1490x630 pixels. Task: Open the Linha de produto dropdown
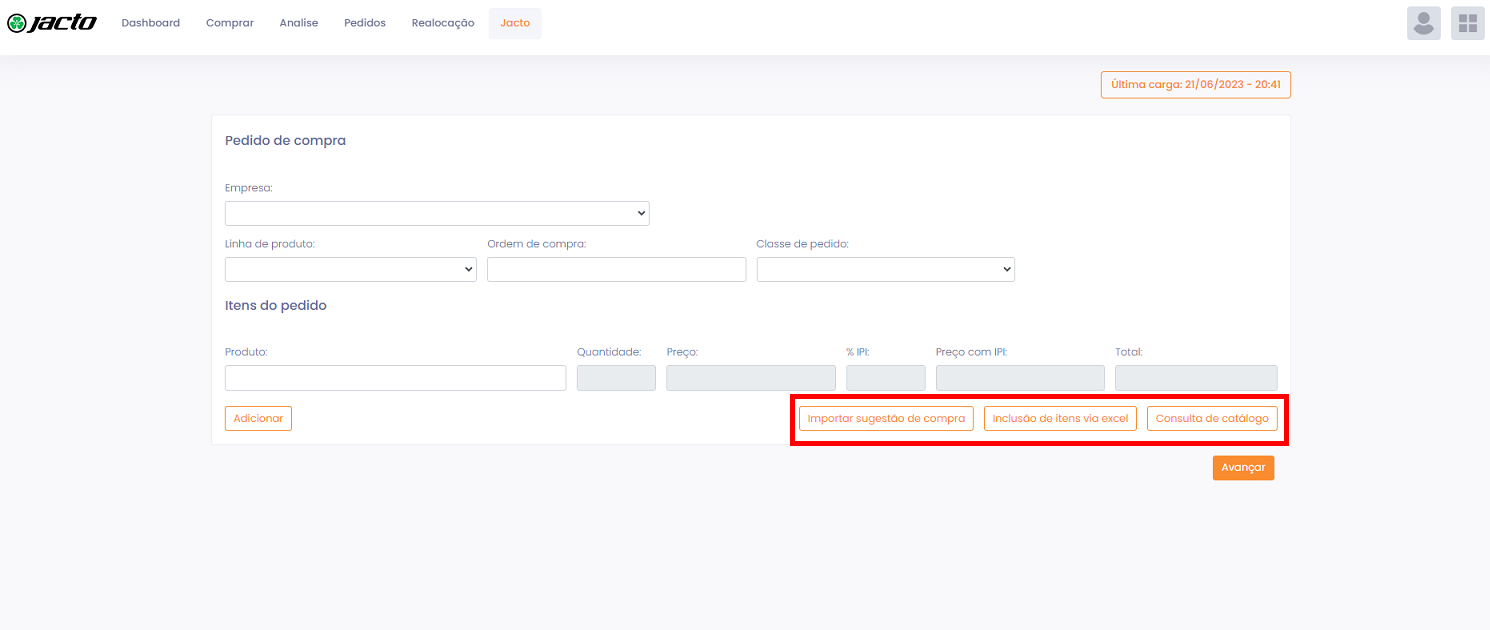point(351,269)
